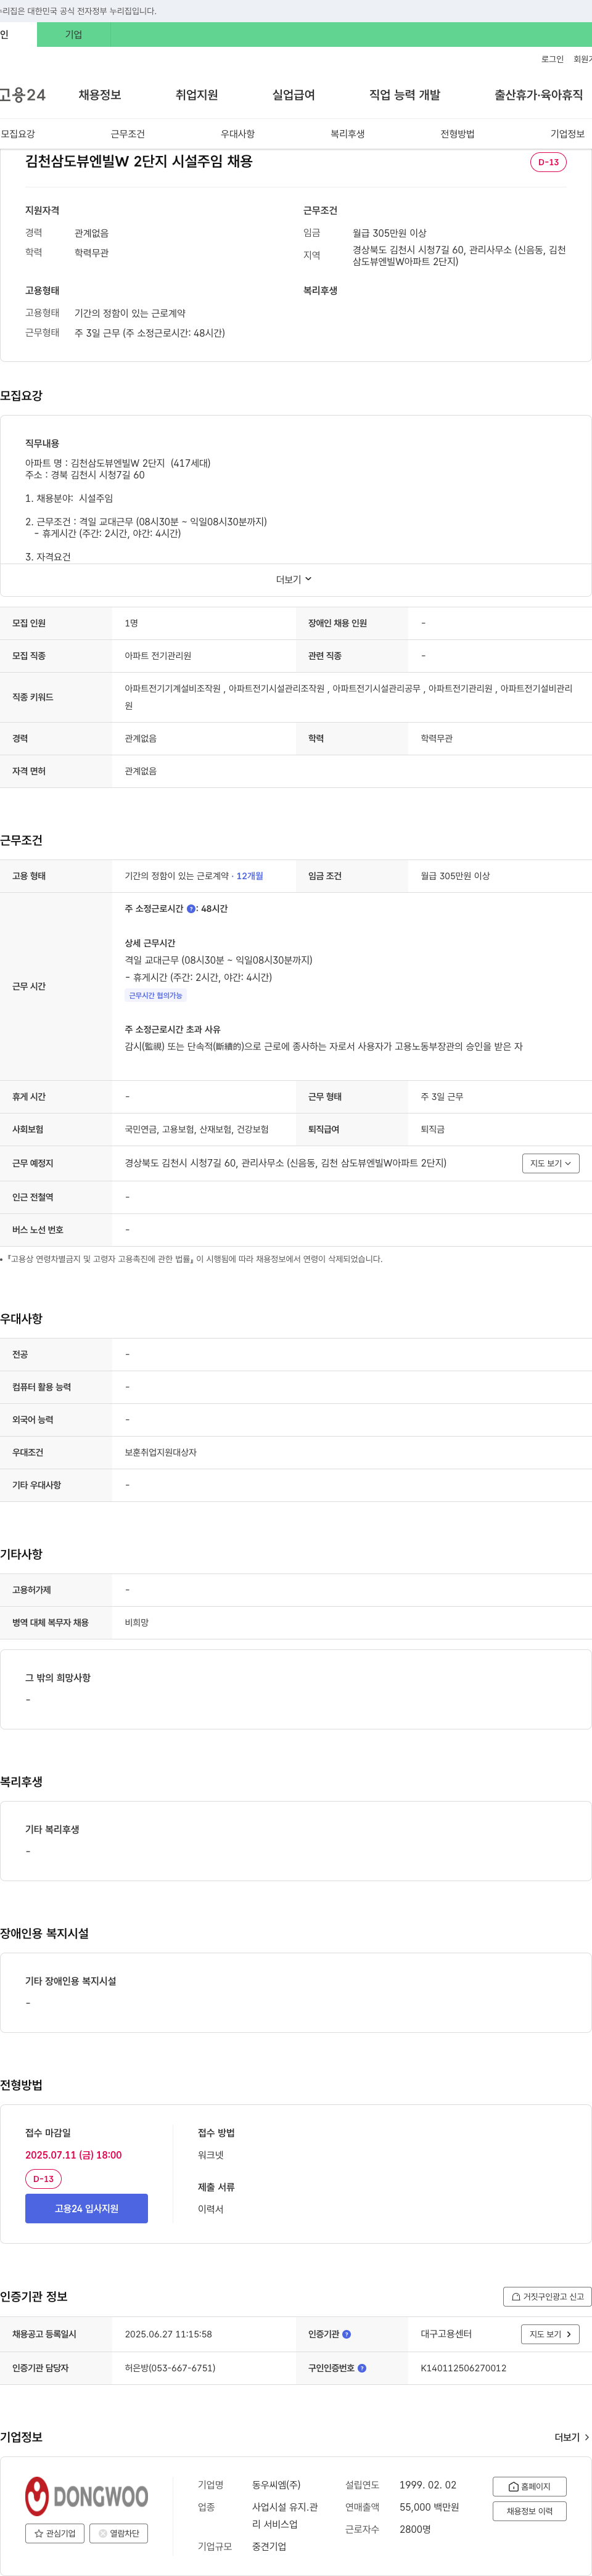This screenshot has width=592, height=2576.
Task: Click 보훈취업지원대상자 preference text
Action: tap(161, 1452)
